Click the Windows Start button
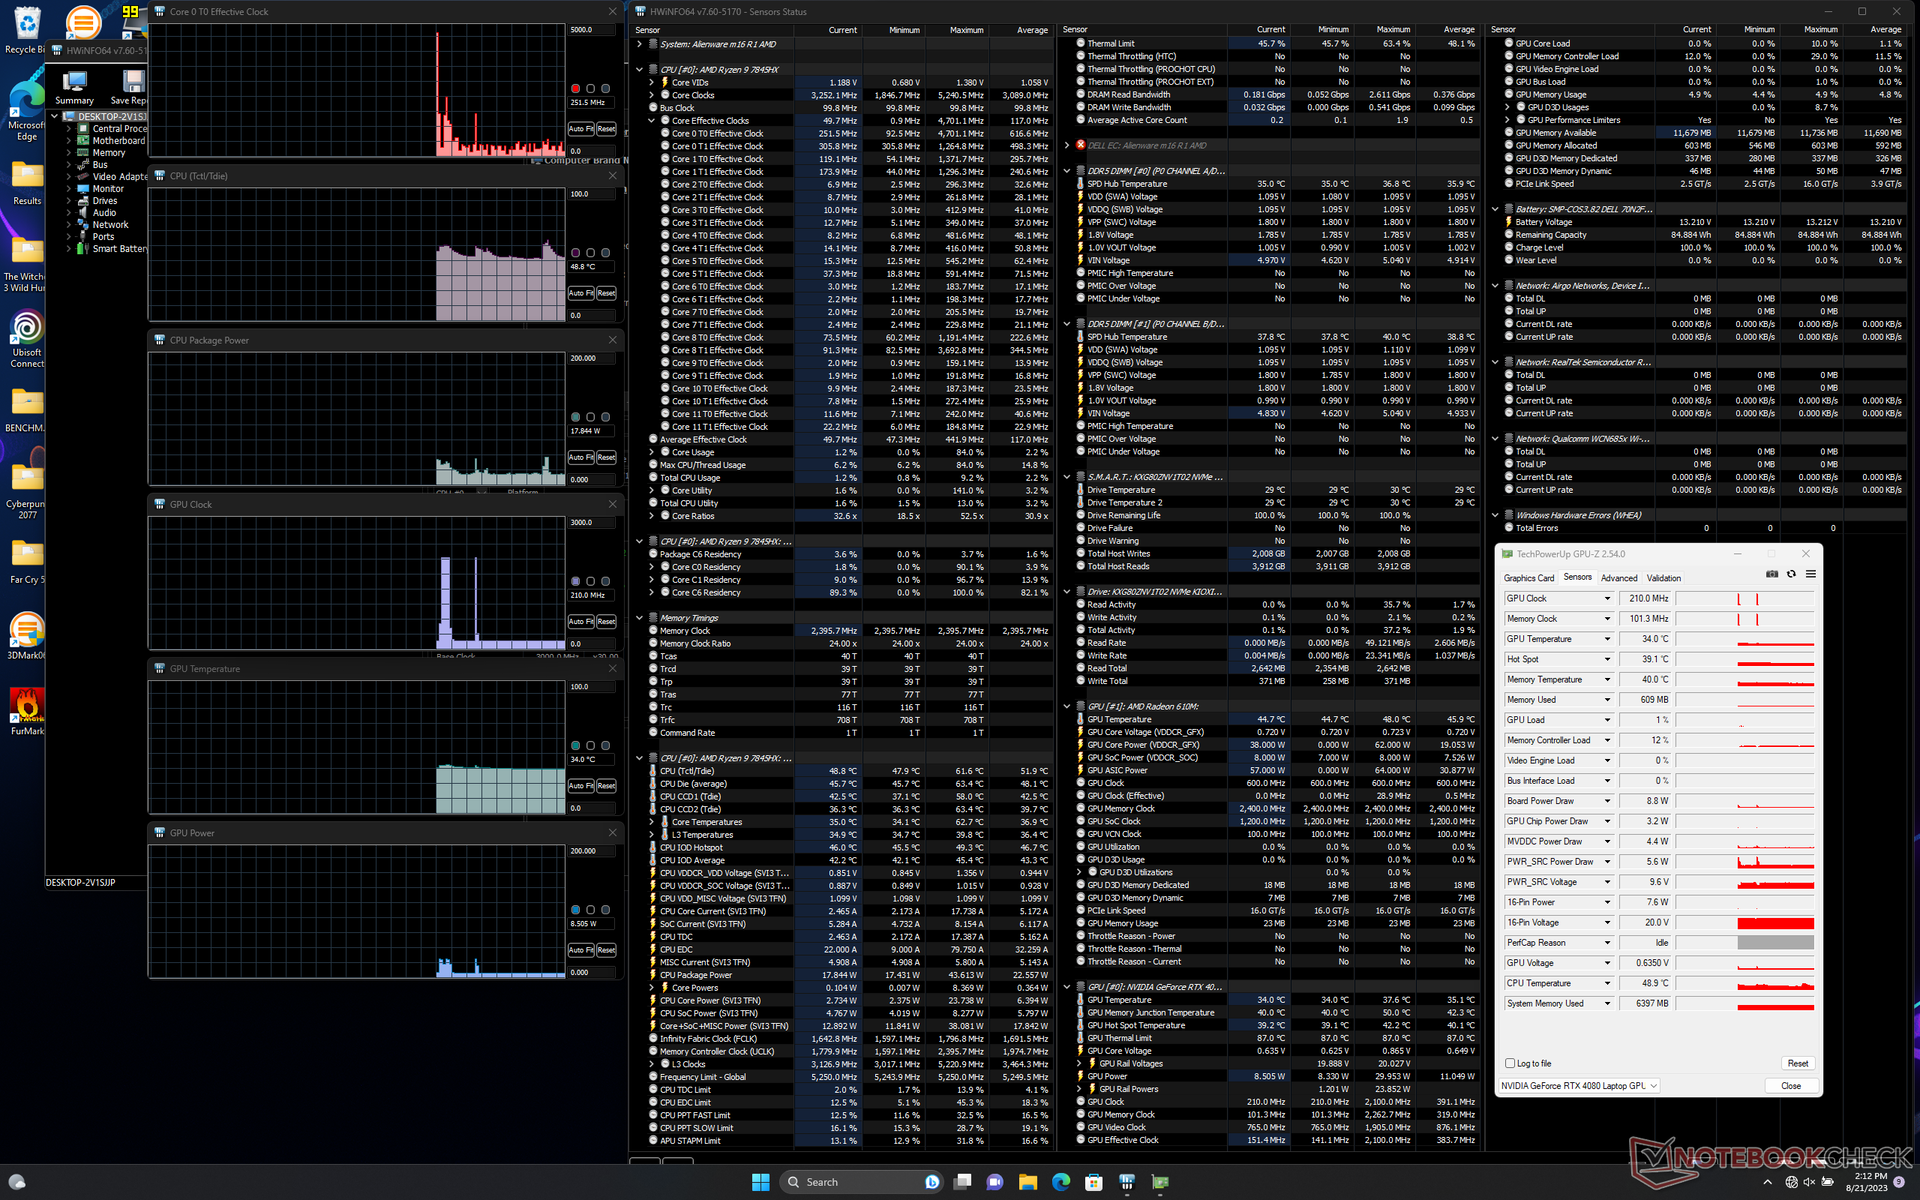The image size is (1920, 1200). pyautogui.click(x=760, y=1182)
